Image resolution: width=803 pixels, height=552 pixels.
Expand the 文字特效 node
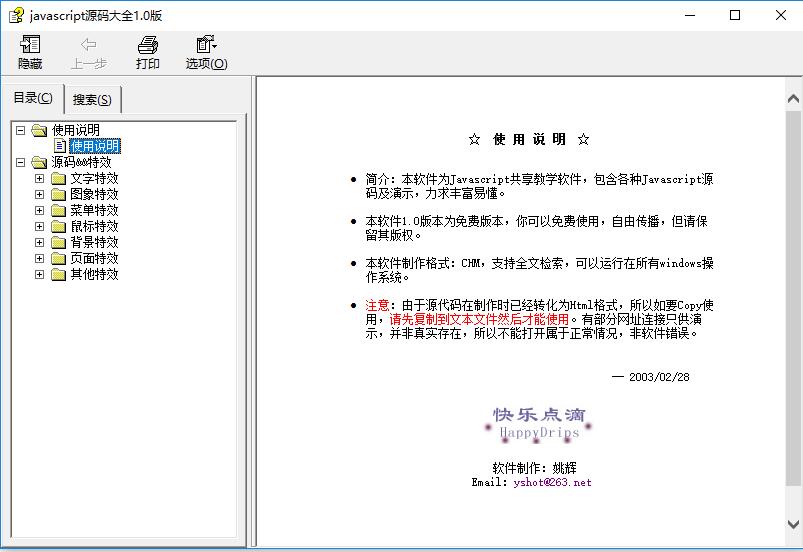[x=39, y=178]
